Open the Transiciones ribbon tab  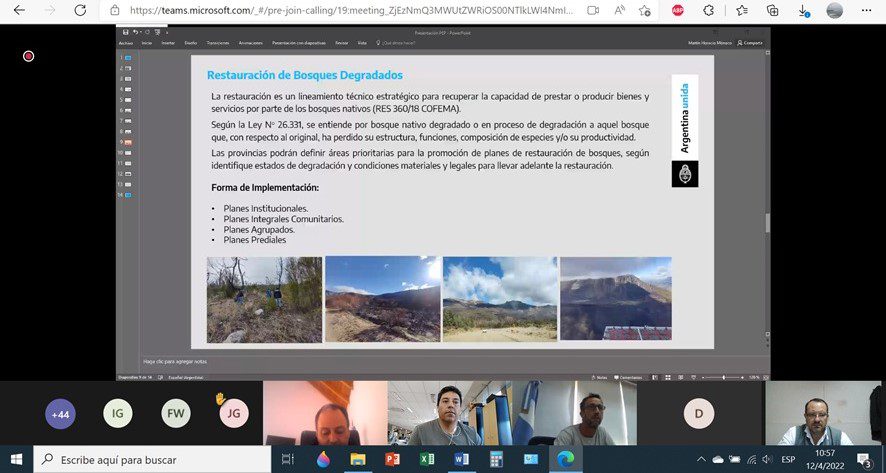point(217,43)
